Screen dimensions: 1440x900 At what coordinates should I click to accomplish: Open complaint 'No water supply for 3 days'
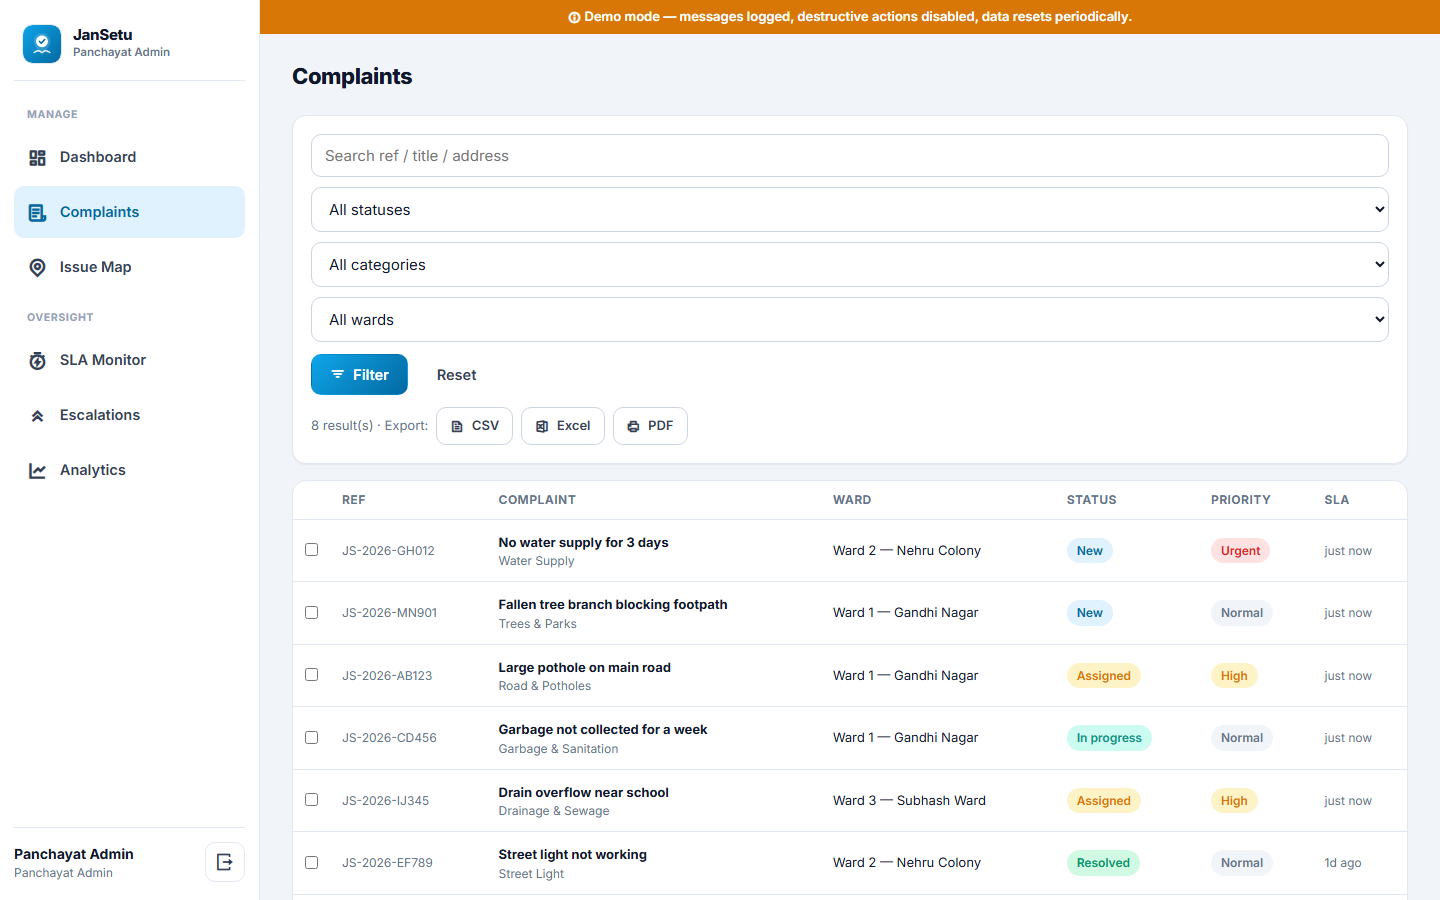click(583, 543)
